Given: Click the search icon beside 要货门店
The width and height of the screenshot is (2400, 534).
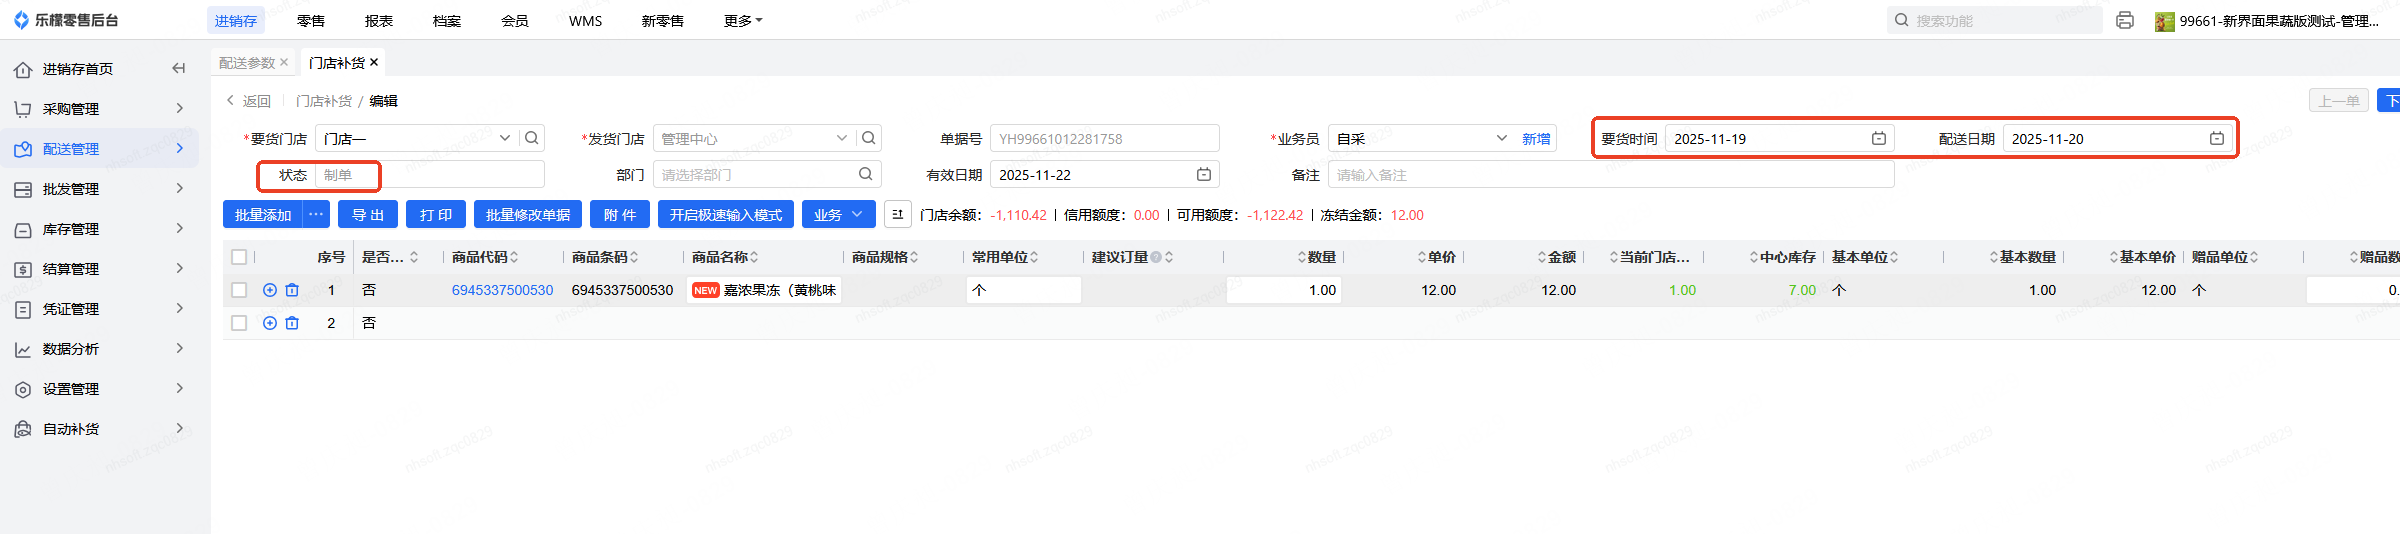Looking at the screenshot, I should tap(532, 138).
